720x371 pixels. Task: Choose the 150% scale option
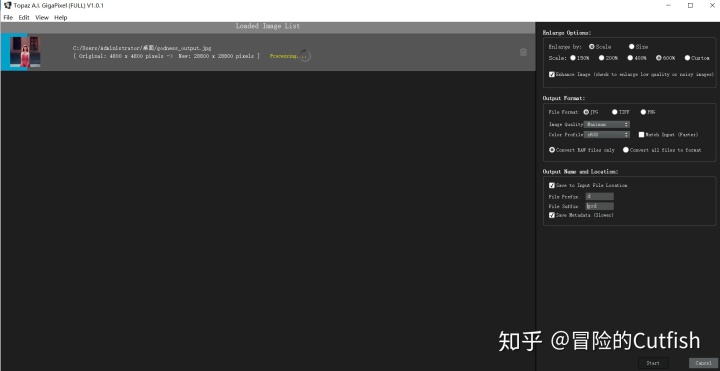[573, 58]
